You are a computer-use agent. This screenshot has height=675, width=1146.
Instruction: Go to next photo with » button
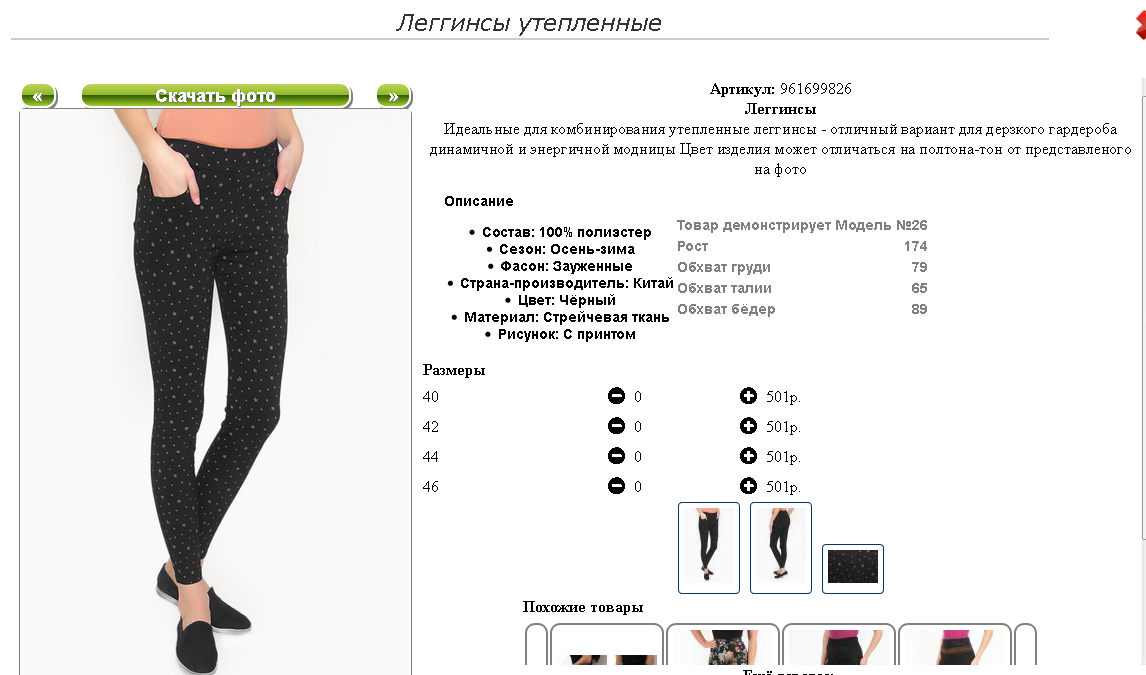point(394,96)
